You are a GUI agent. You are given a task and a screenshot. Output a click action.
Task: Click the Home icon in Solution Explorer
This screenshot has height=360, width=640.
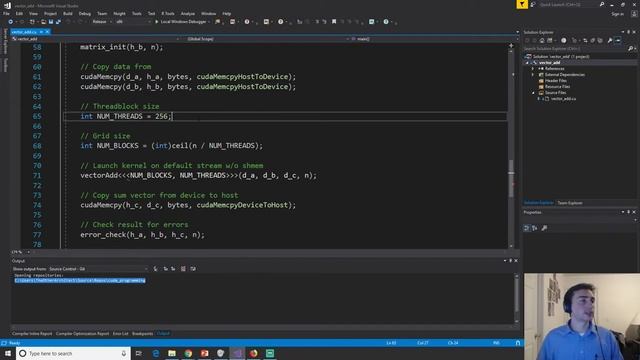(542, 40)
